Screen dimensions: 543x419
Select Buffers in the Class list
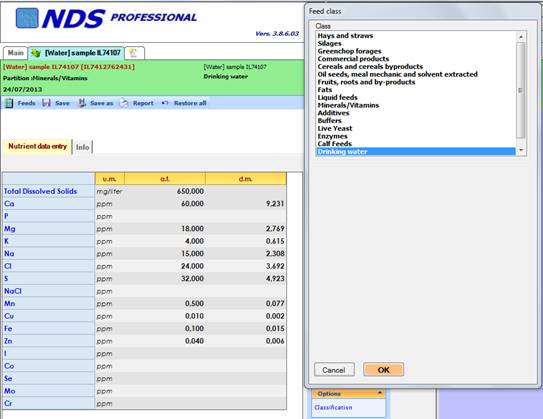pos(330,121)
